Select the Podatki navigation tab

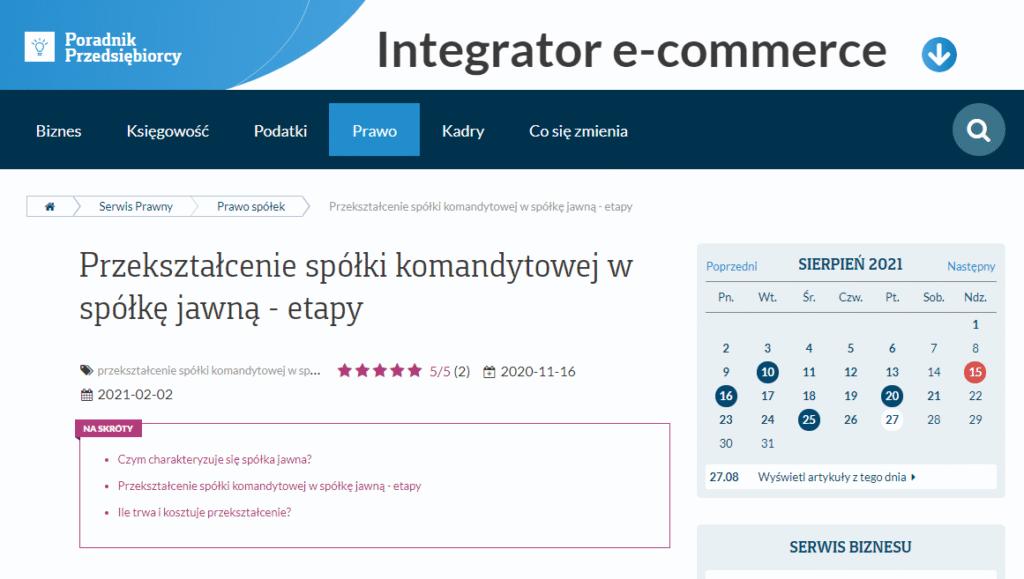[x=280, y=131]
